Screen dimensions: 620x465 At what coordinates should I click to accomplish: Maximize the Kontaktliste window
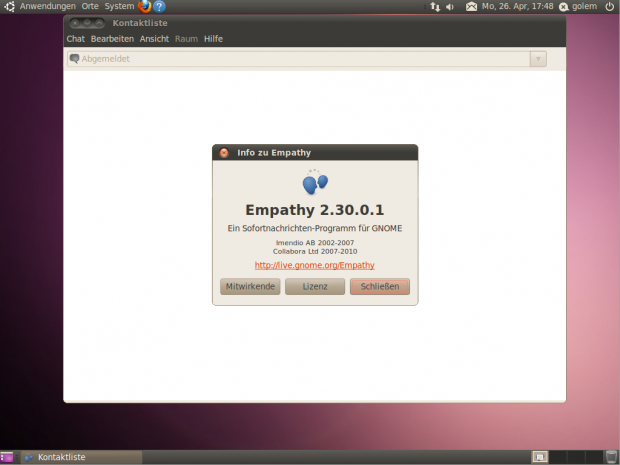(99, 23)
